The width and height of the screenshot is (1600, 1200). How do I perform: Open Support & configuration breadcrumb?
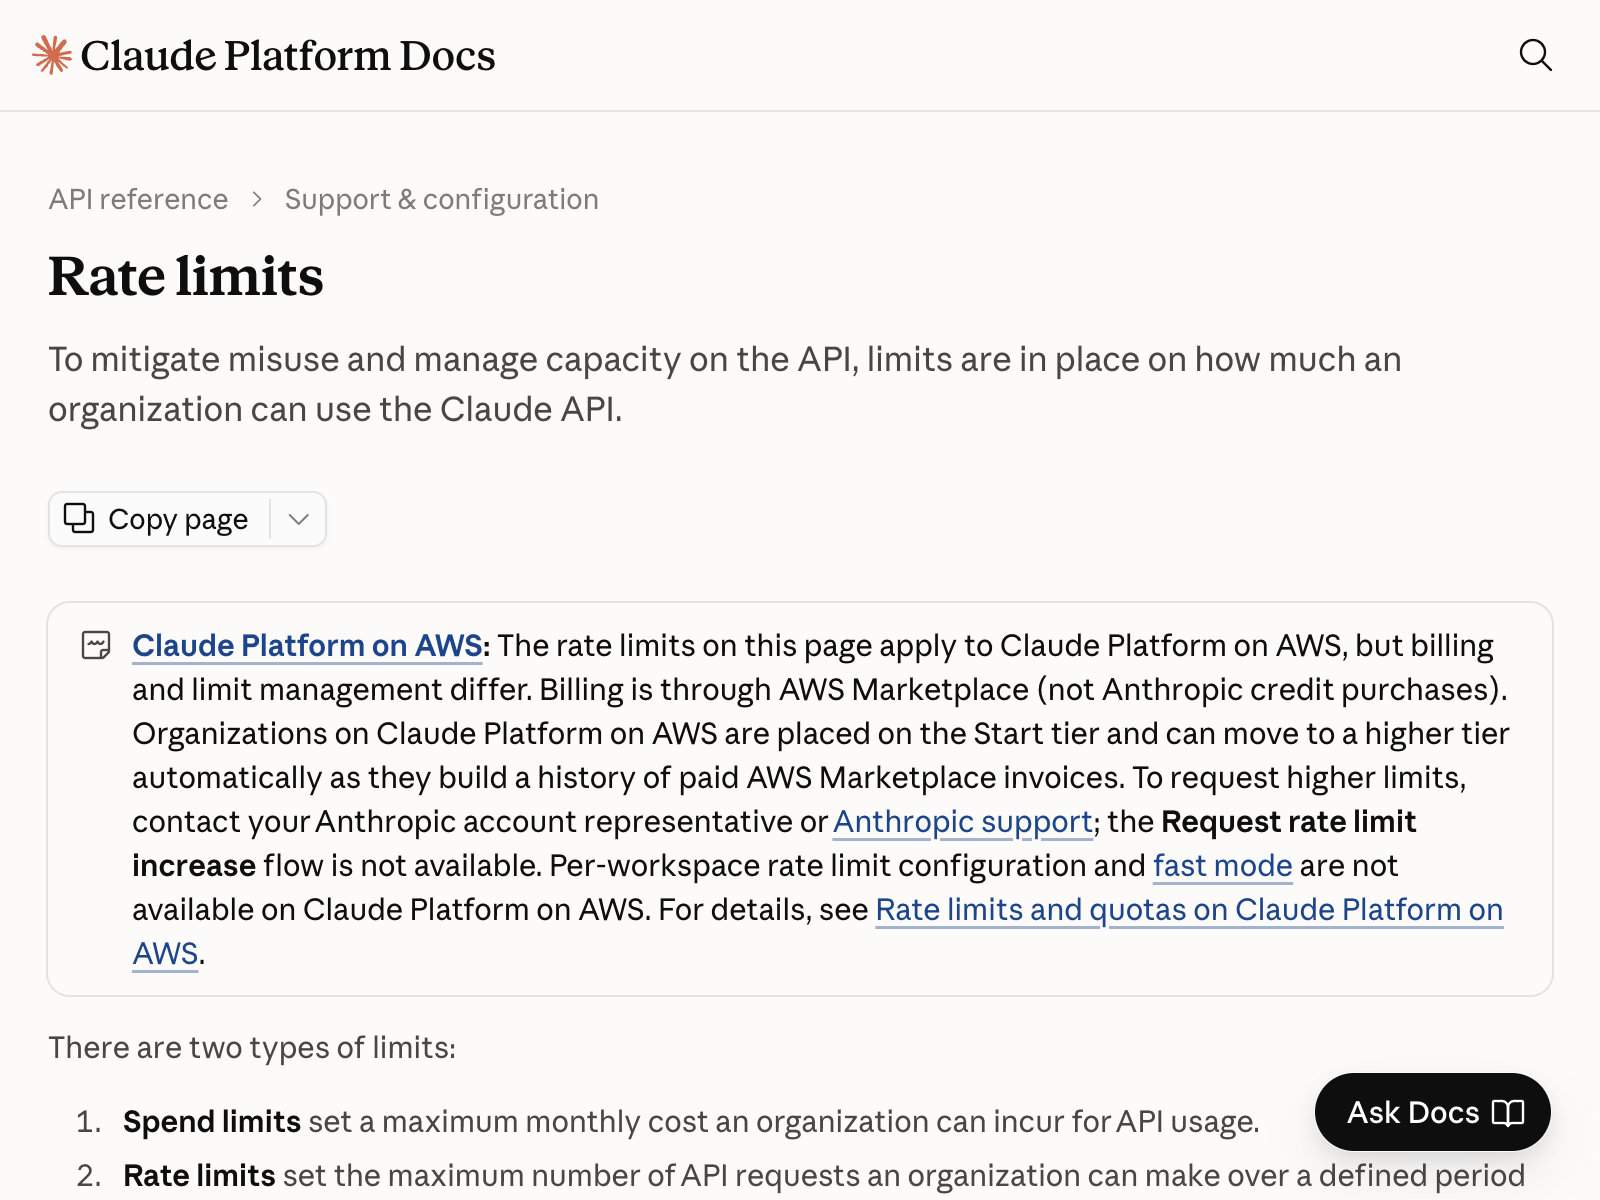click(x=441, y=199)
